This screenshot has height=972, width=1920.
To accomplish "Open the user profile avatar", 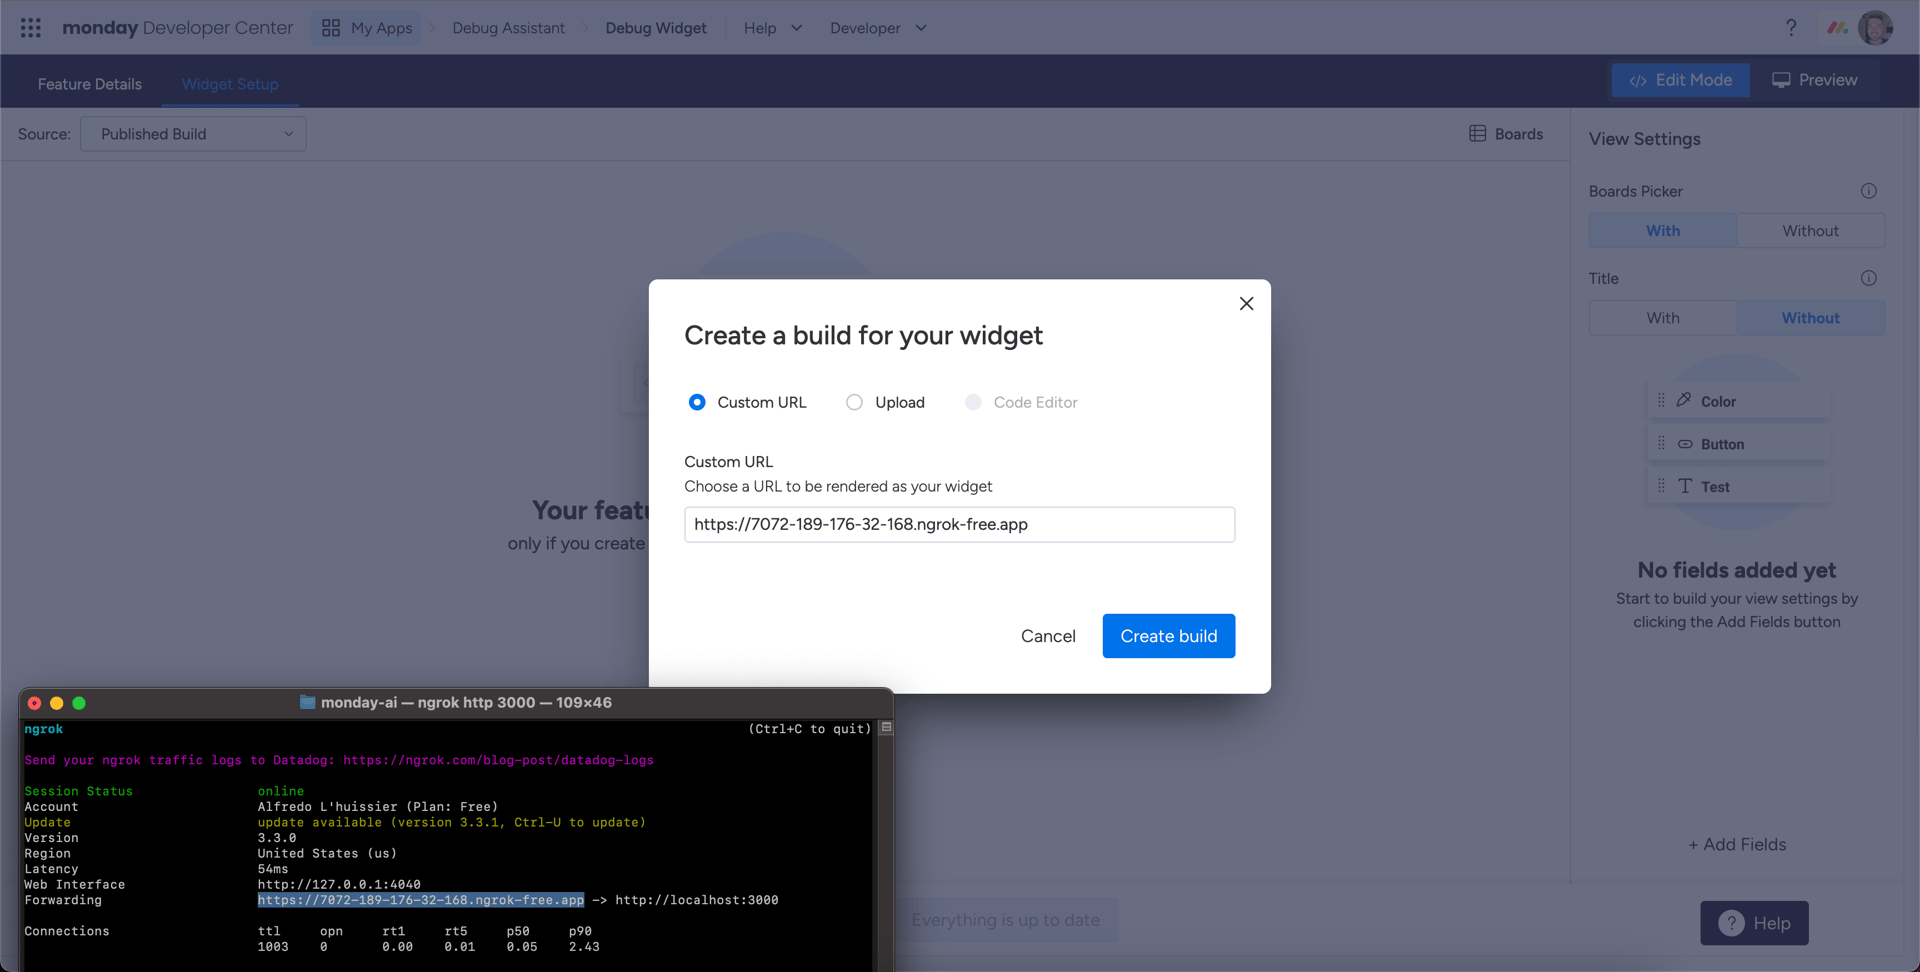I will click(x=1876, y=28).
